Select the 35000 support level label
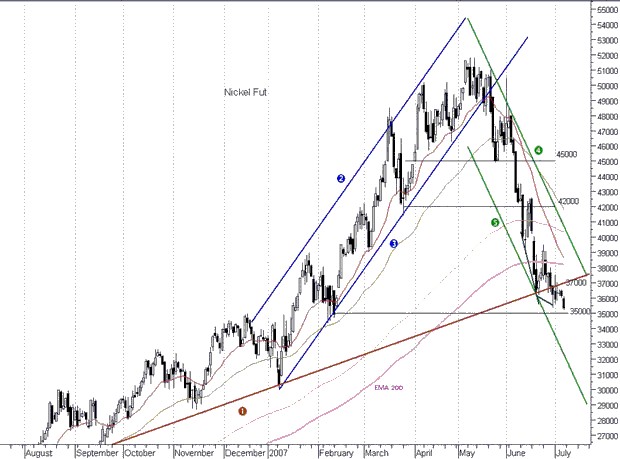The height and width of the screenshot is (459, 620). [568, 312]
